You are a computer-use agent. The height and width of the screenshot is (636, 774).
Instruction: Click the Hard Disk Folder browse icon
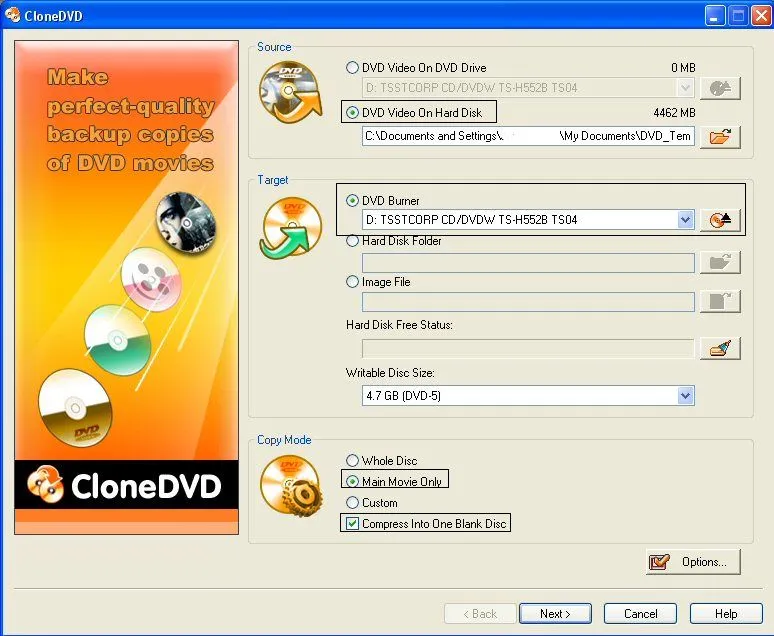[x=719, y=262]
